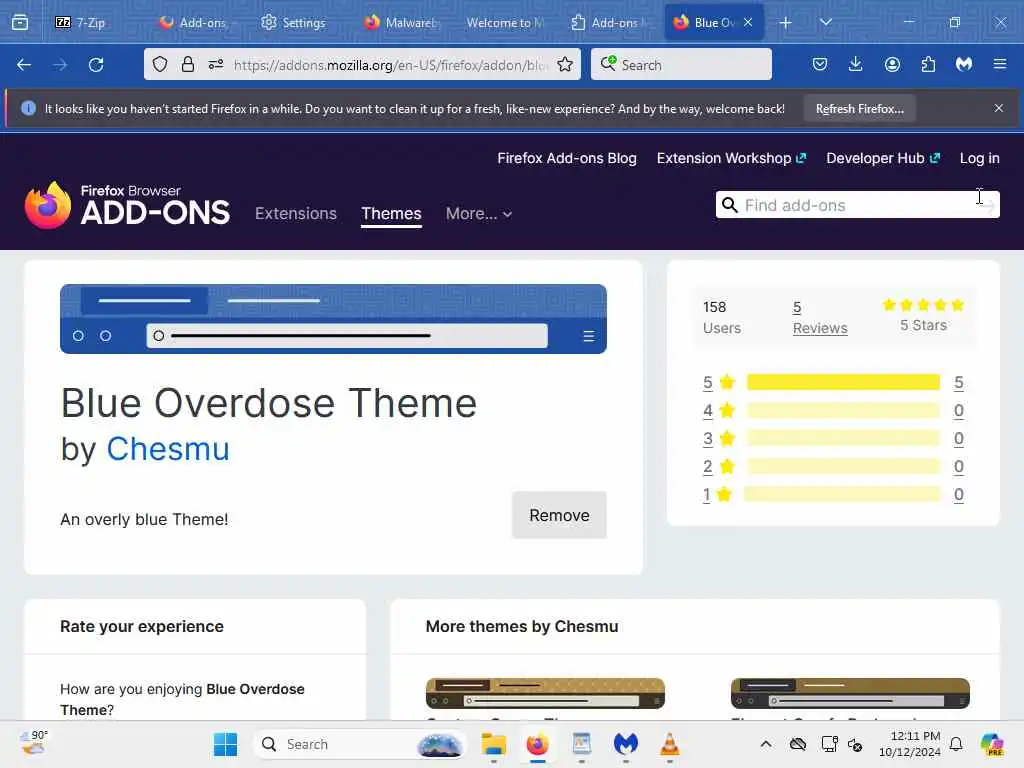Show the 4-star rating reviews bar
Viewport: 1024px width, 768px height.
pyautogui.click(x=842, y=410)
